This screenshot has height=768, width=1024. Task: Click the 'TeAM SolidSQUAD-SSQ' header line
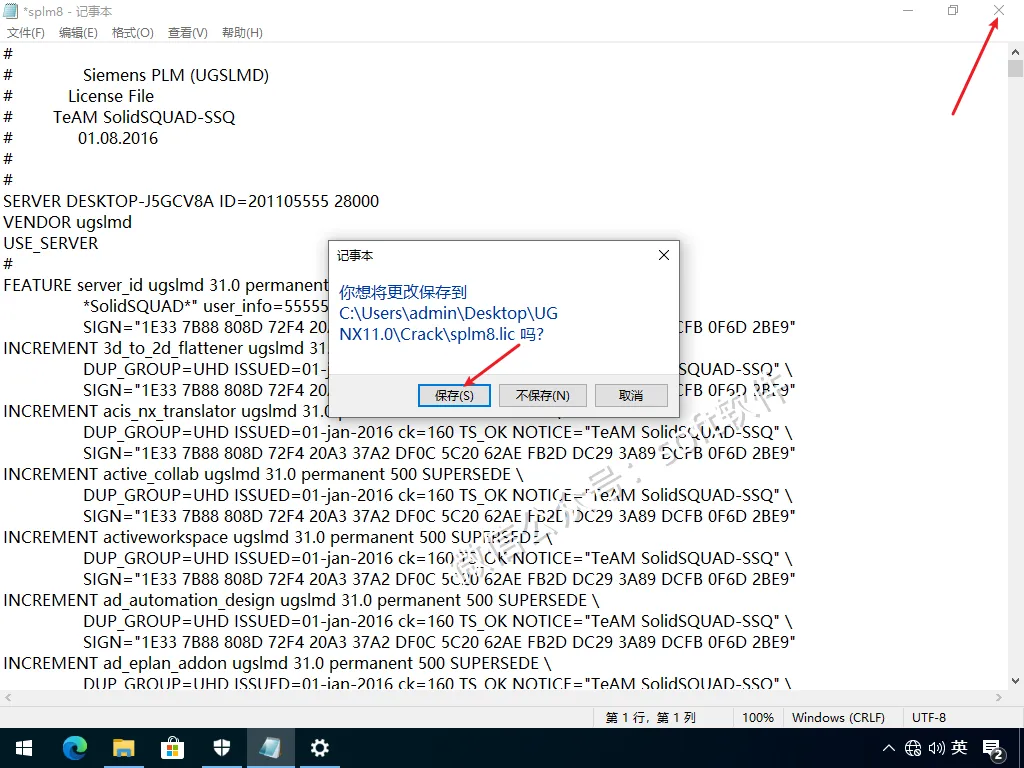[x=144, y=117]
